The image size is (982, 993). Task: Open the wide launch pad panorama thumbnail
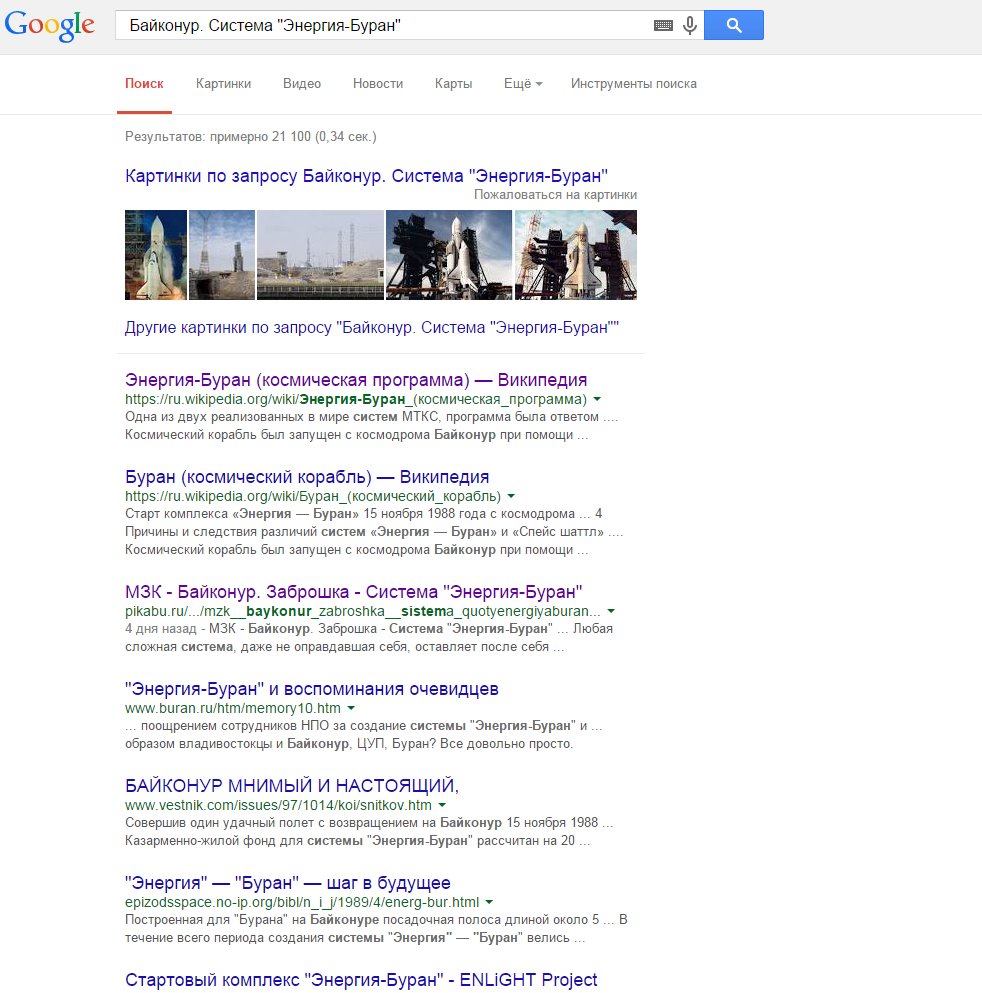[320, 255]
